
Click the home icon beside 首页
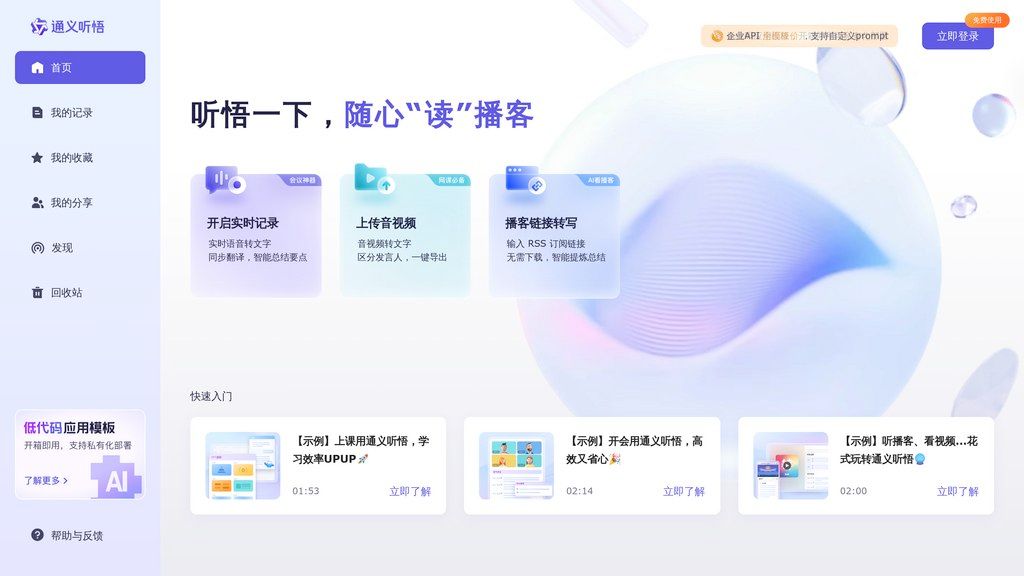click(37, 67)
